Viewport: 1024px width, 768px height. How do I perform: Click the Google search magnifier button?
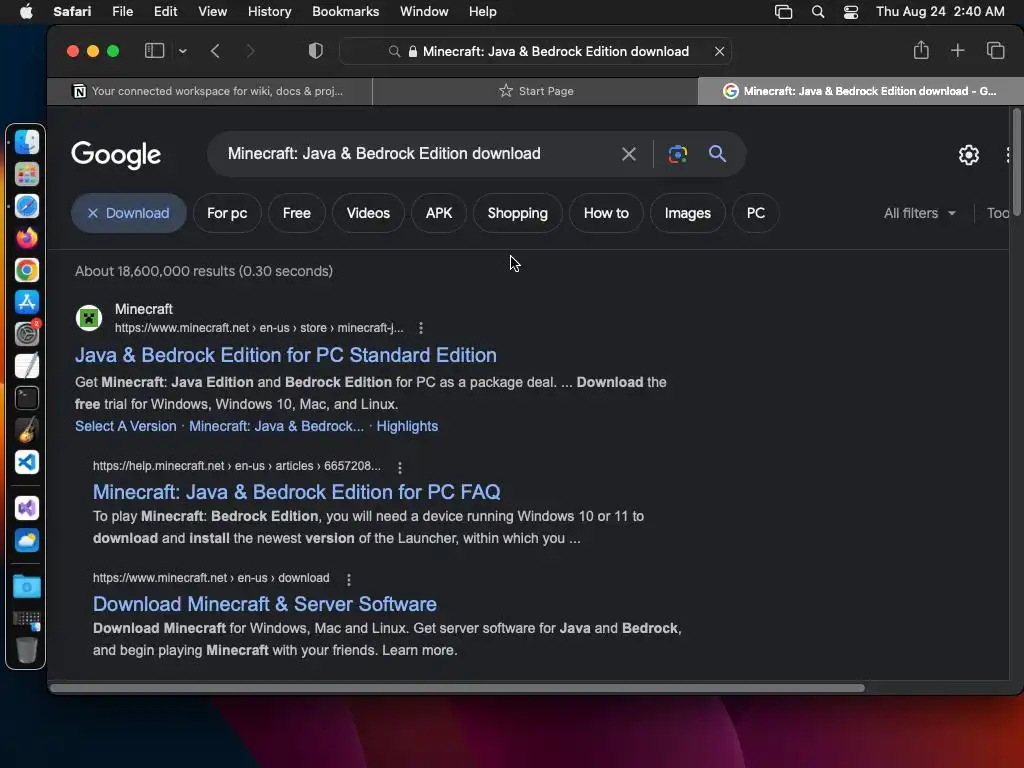point(717,153)
